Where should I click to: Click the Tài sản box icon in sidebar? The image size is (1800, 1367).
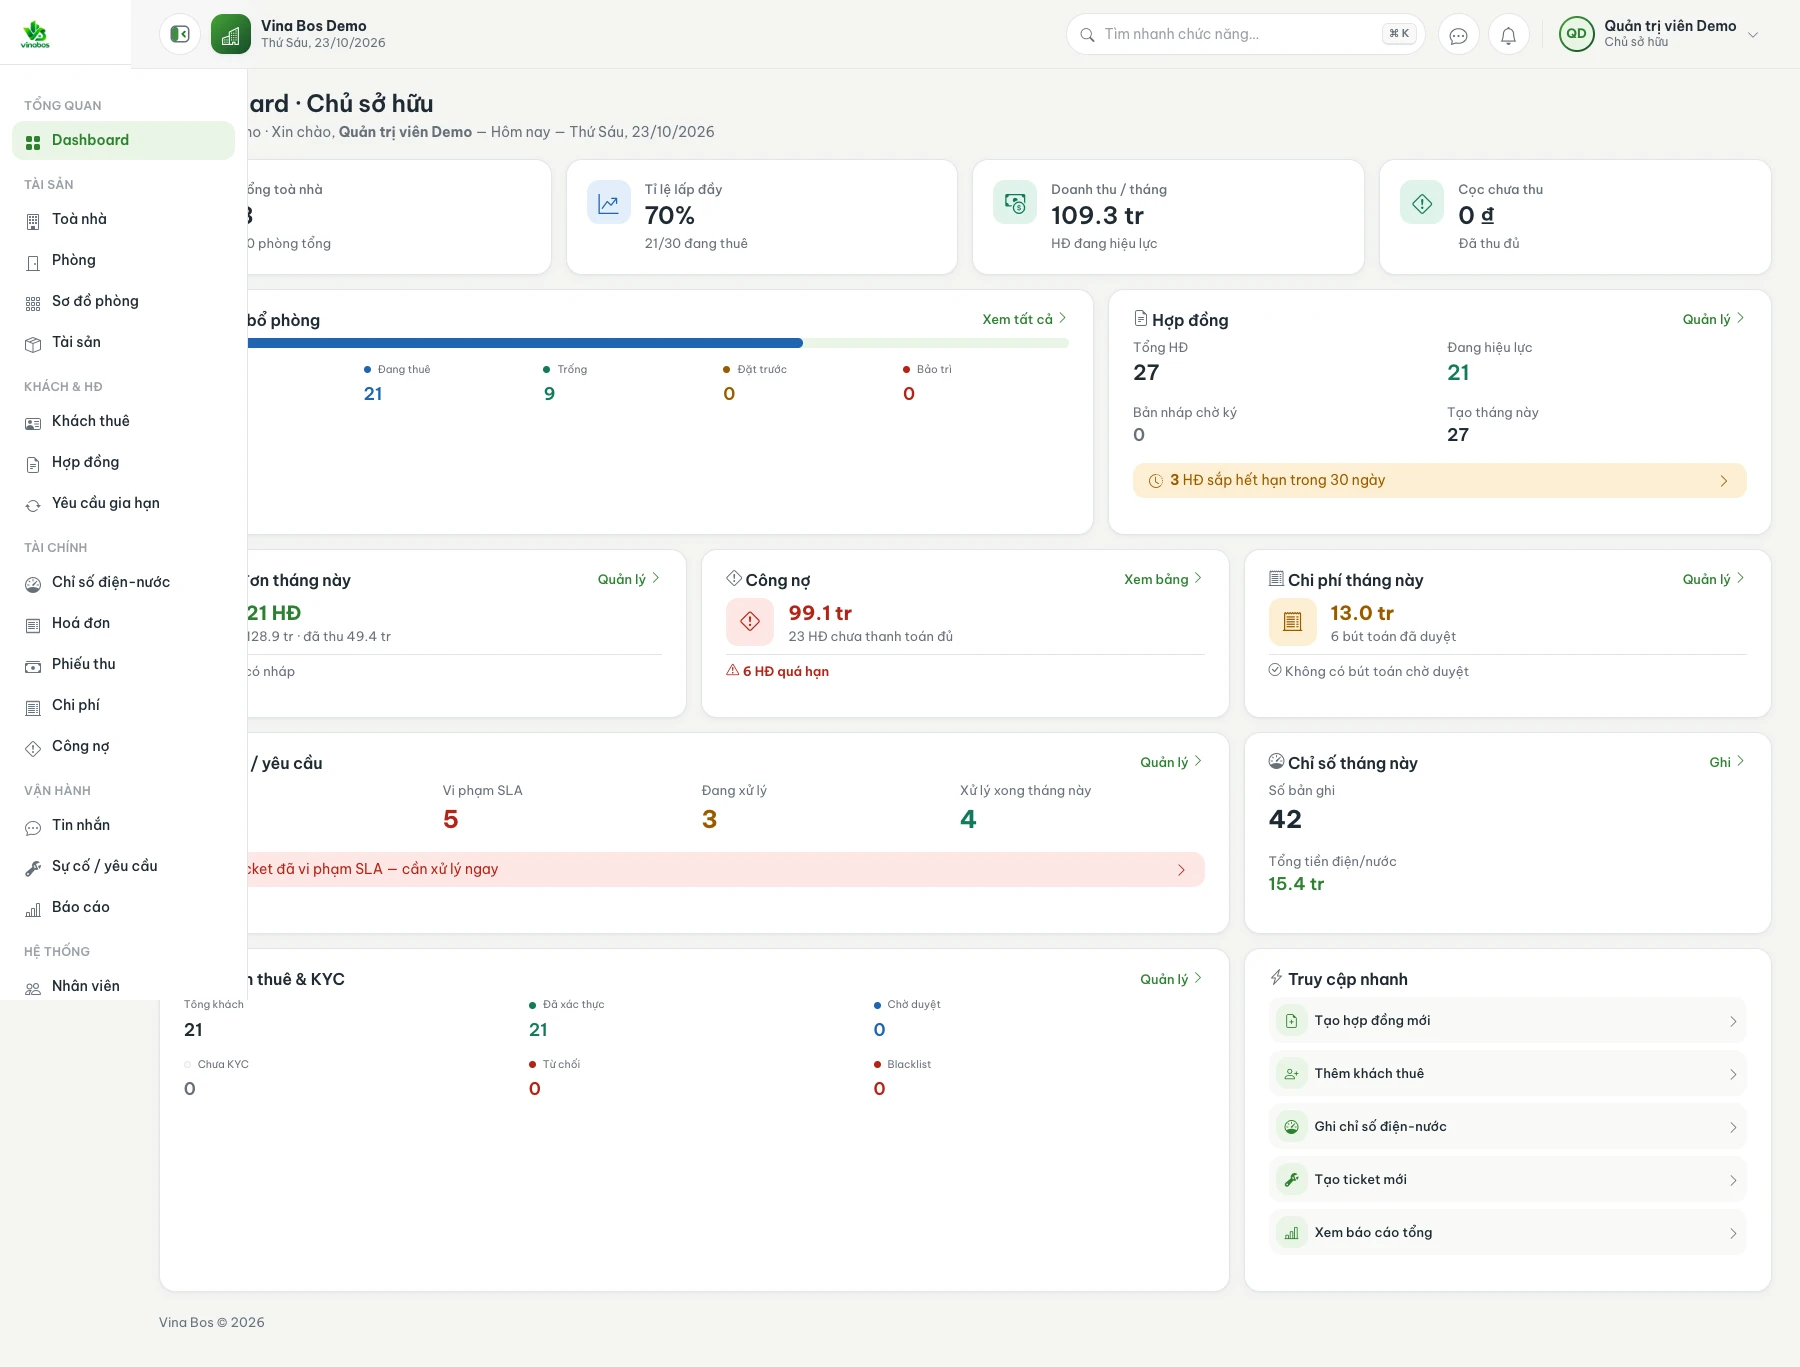(33, 344)
